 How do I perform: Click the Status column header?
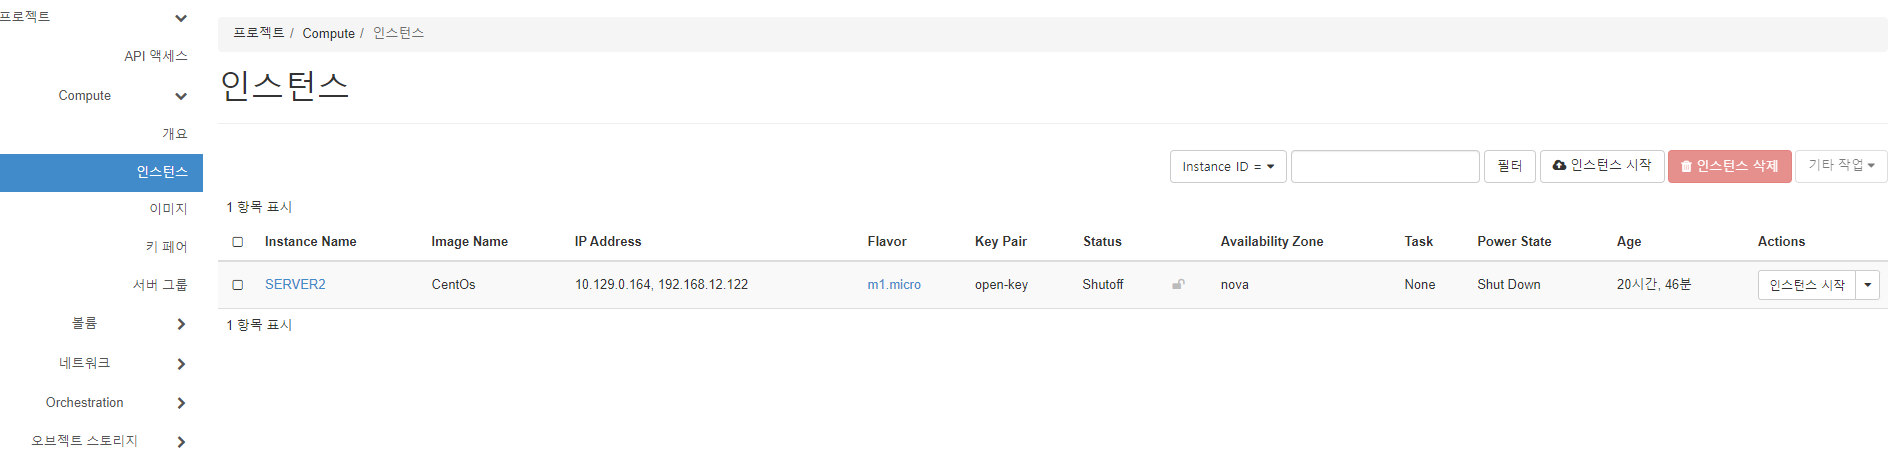coord(1102,242)
